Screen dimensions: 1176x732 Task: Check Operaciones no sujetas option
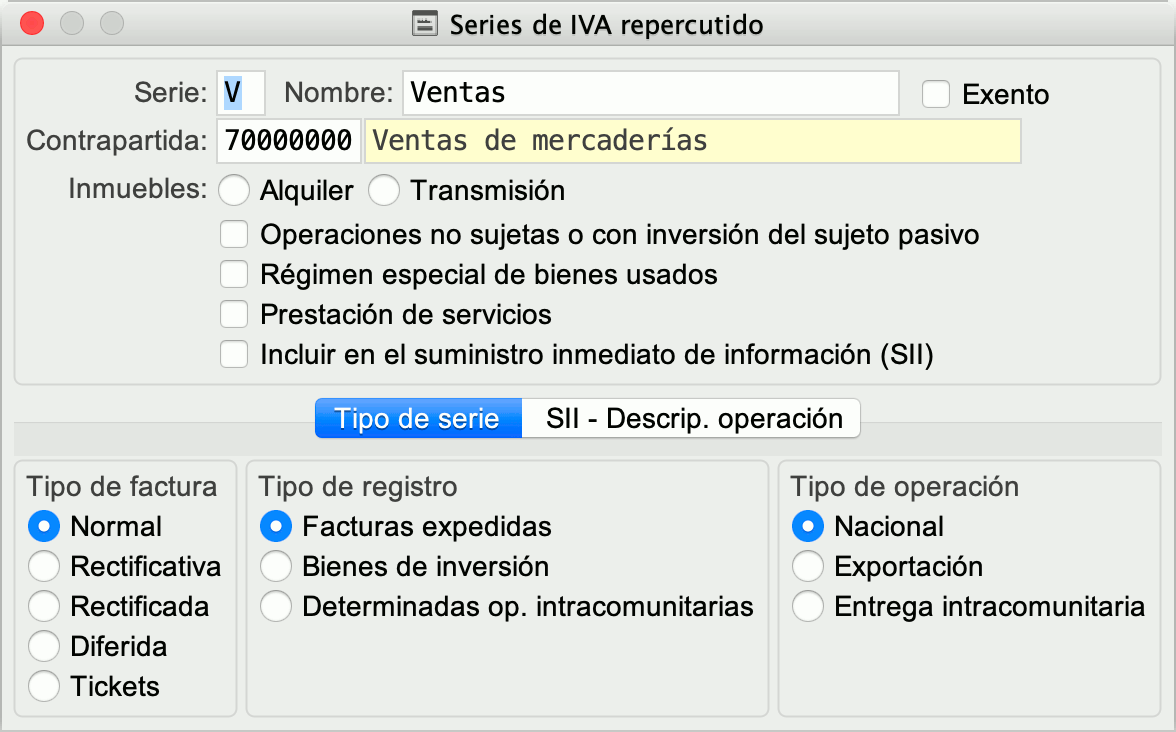click(x=234, y=235)
